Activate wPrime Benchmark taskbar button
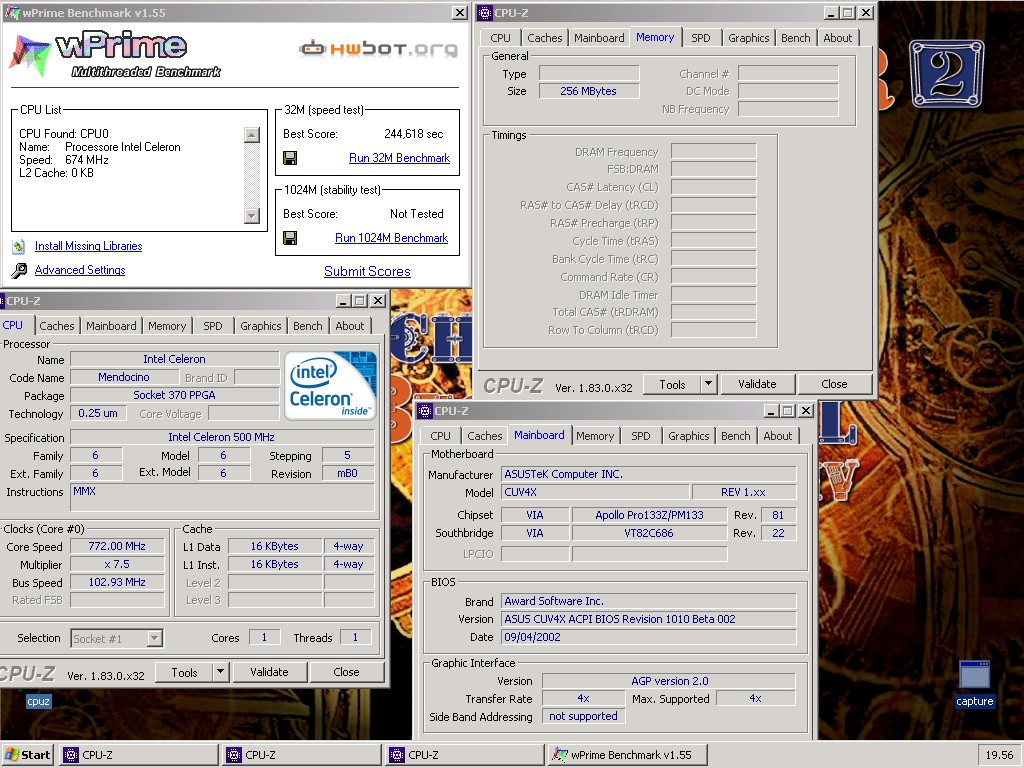Screen dimensions: 1024x768 tap(628, 755)
